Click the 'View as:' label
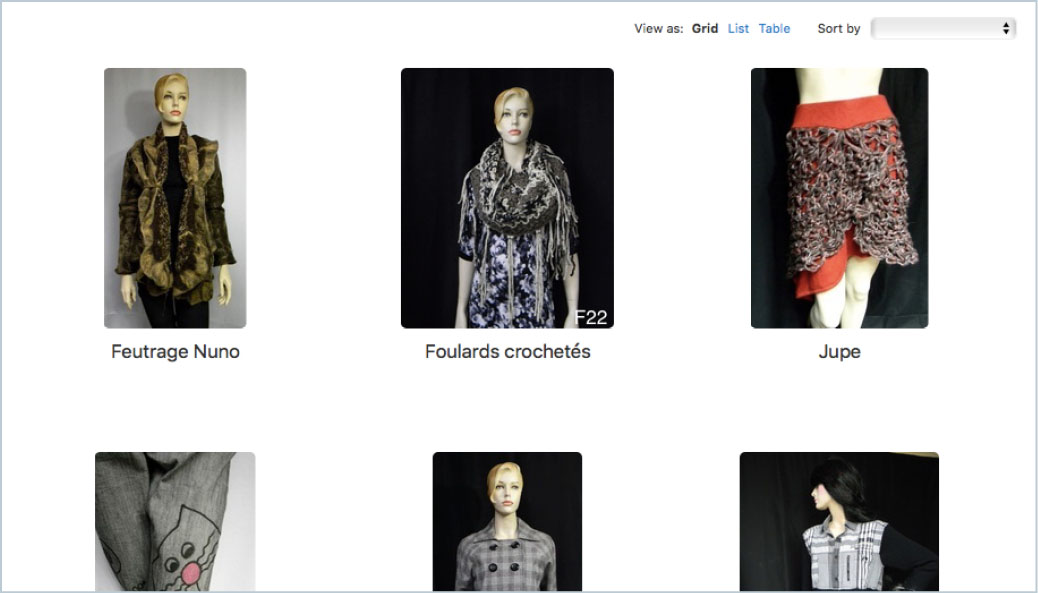The image size is (1038, 593). click(x=659, y=28)
